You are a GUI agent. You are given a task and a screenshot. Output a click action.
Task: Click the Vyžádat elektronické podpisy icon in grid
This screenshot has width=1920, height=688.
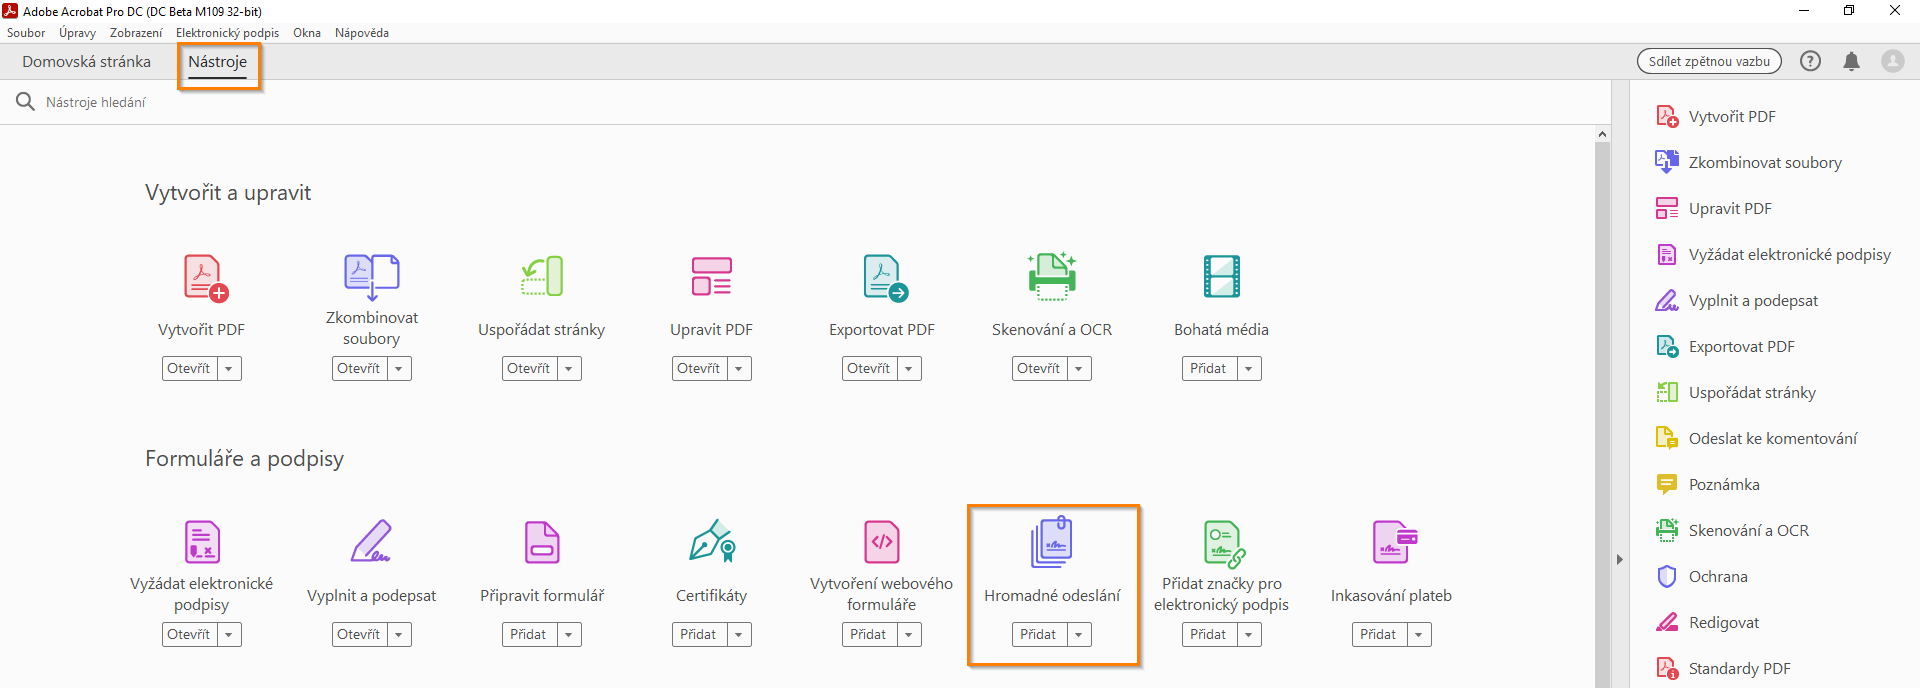tap(202, 542)
